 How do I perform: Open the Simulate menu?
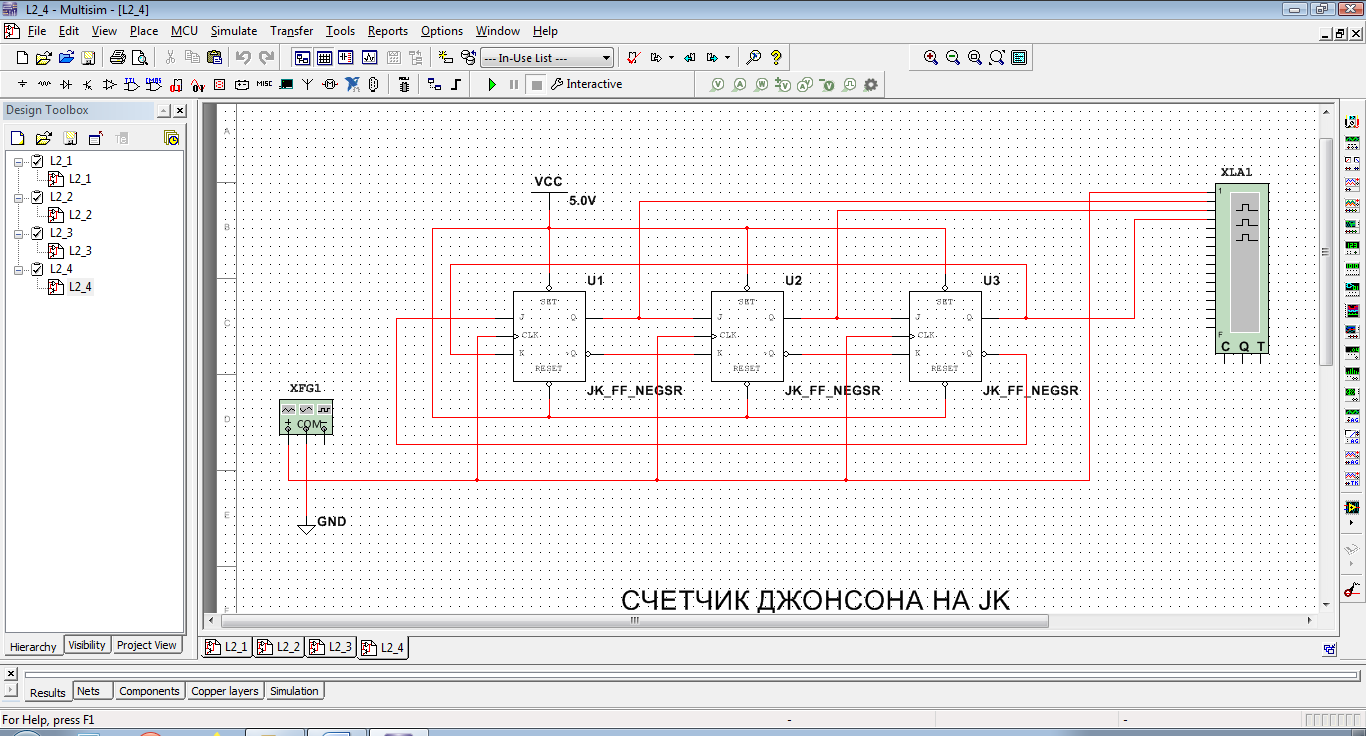point(233,31)
